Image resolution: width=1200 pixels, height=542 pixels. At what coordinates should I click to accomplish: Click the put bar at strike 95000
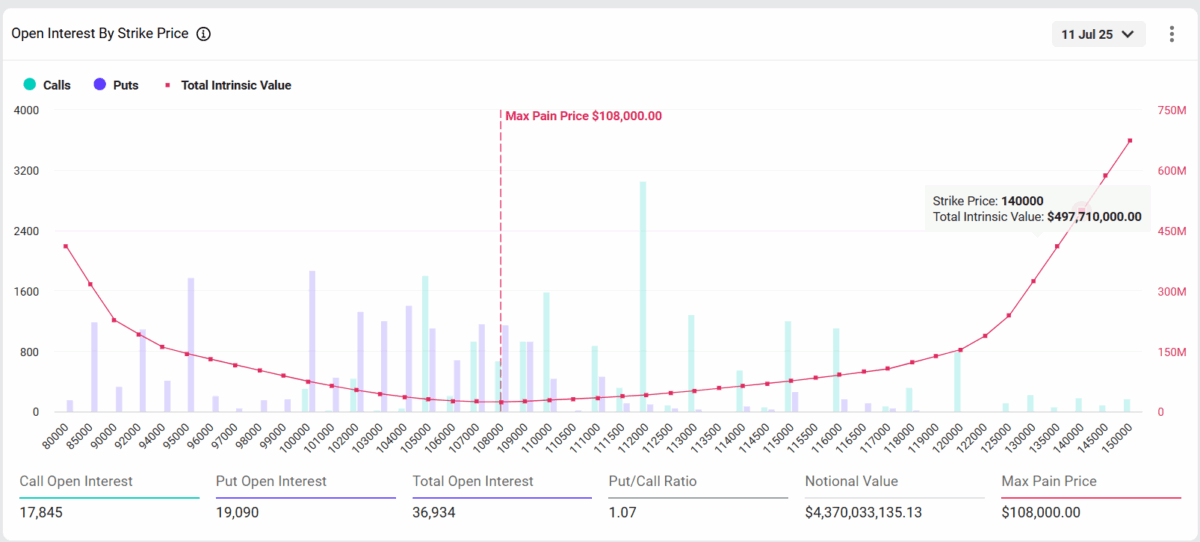pos(191,345)
